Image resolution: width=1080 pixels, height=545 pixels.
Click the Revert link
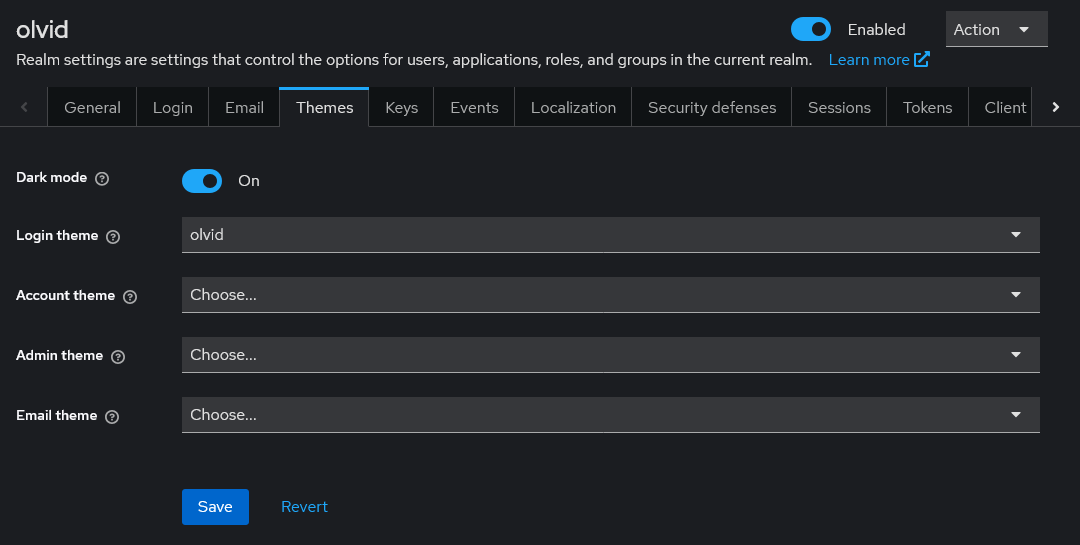304,507
